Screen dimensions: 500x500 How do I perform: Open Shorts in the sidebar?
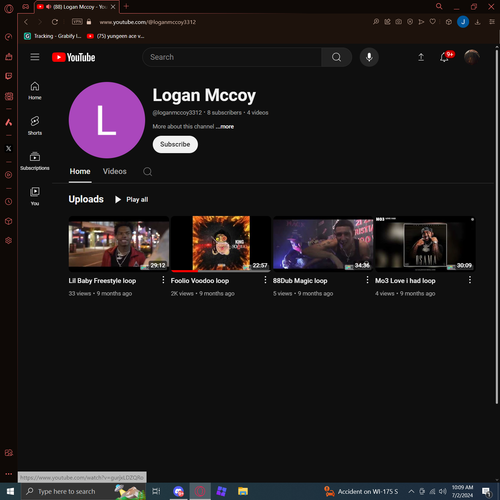click(x=35, y=126)
